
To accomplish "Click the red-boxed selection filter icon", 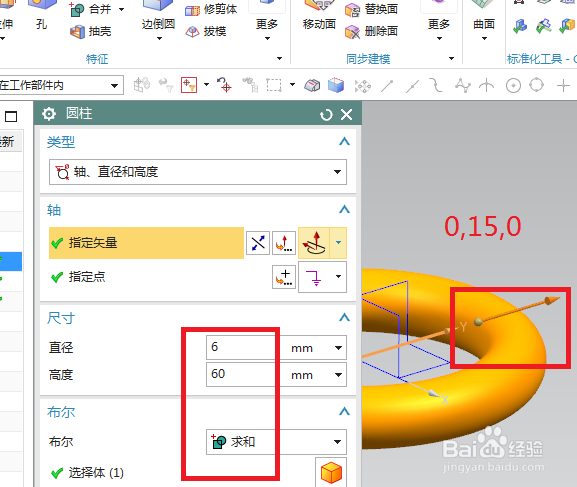I will click(x=189, y=85).
